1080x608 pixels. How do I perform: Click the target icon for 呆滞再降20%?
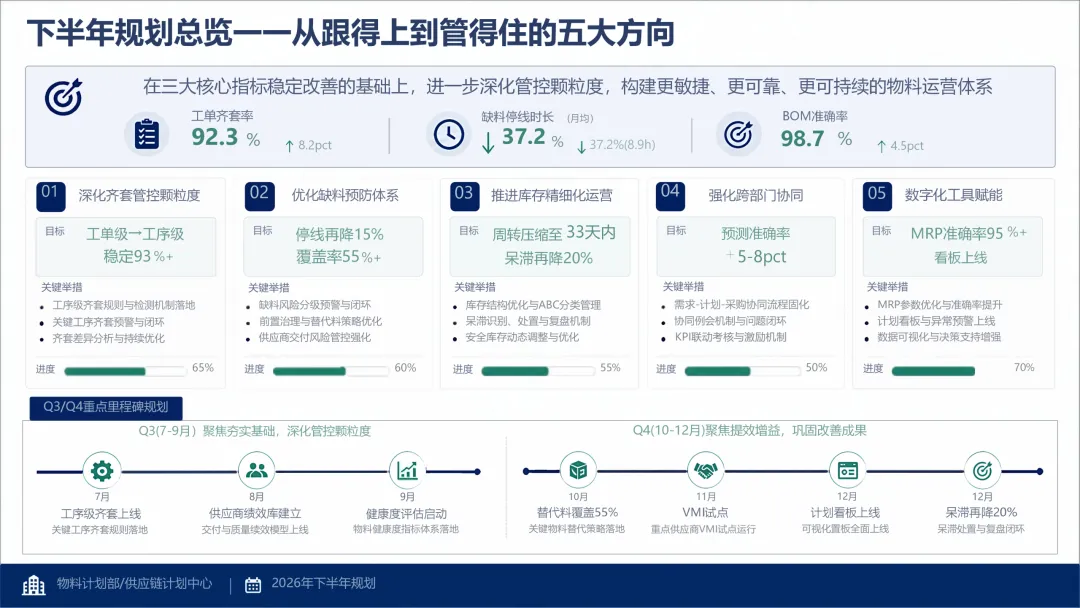coord(982,470)
